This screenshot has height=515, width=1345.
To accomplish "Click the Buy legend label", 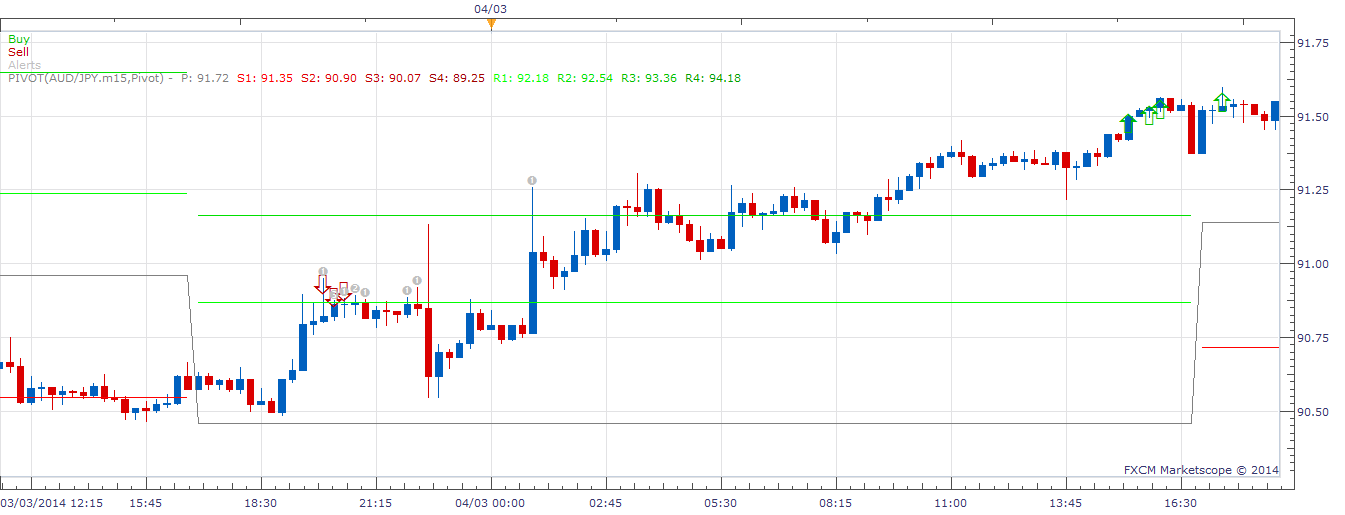I will 19,39.
